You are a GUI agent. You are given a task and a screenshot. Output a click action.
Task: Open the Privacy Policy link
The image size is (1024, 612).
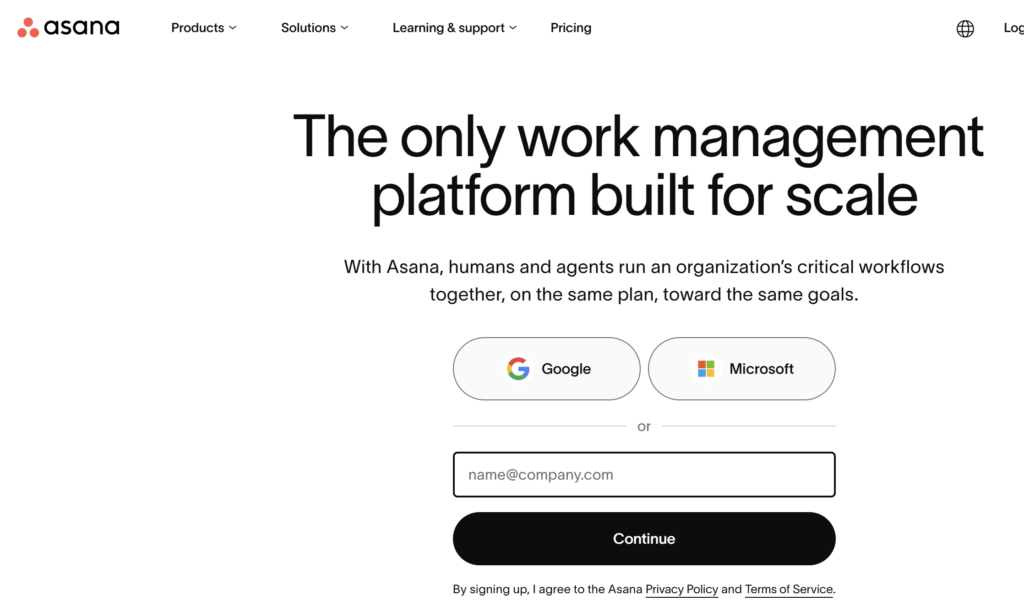point(682,589)
